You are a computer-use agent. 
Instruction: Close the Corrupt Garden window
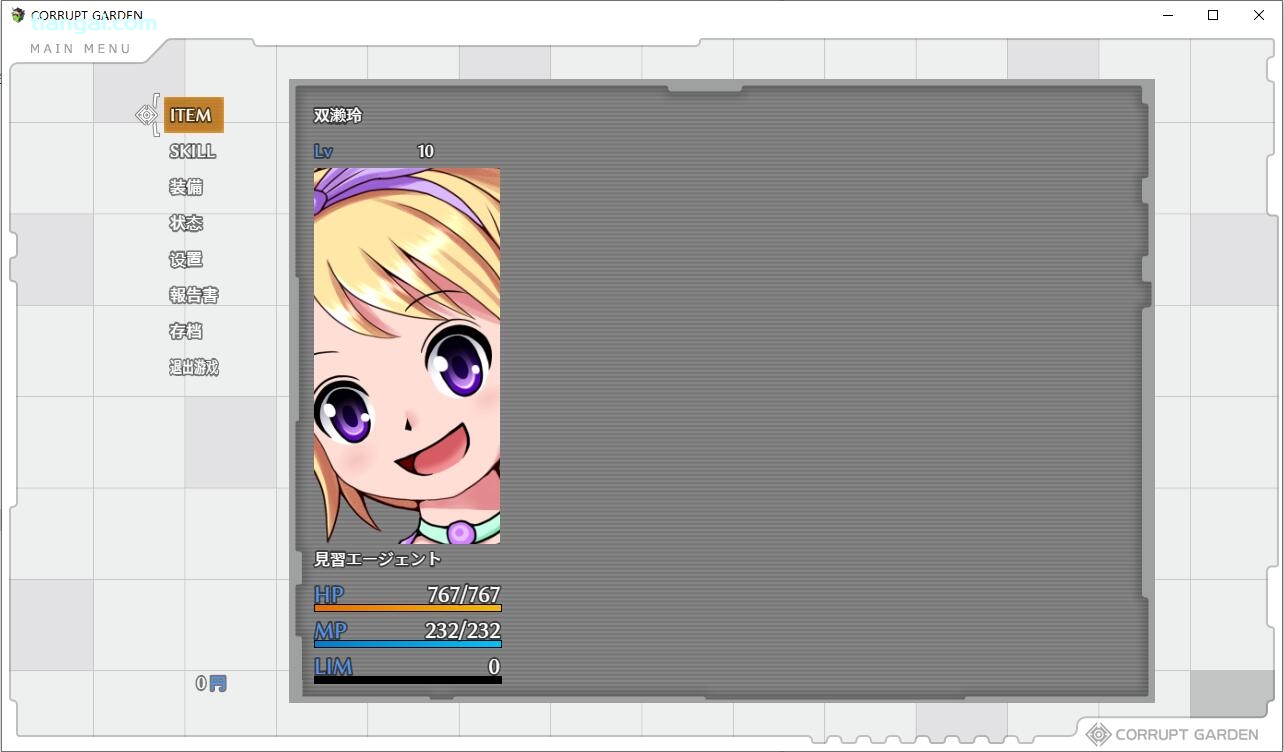1259,16
